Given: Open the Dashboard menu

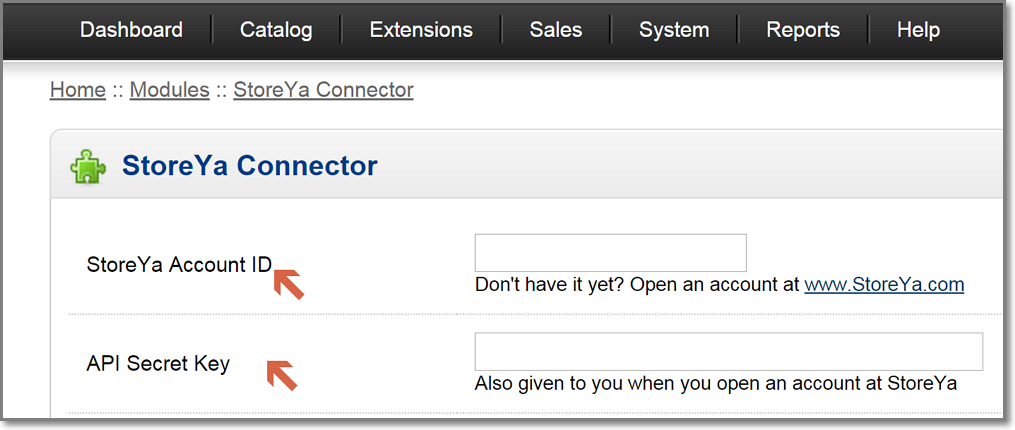Looking at the screenshot, I should pyautogui.click(x=131, y=30).
